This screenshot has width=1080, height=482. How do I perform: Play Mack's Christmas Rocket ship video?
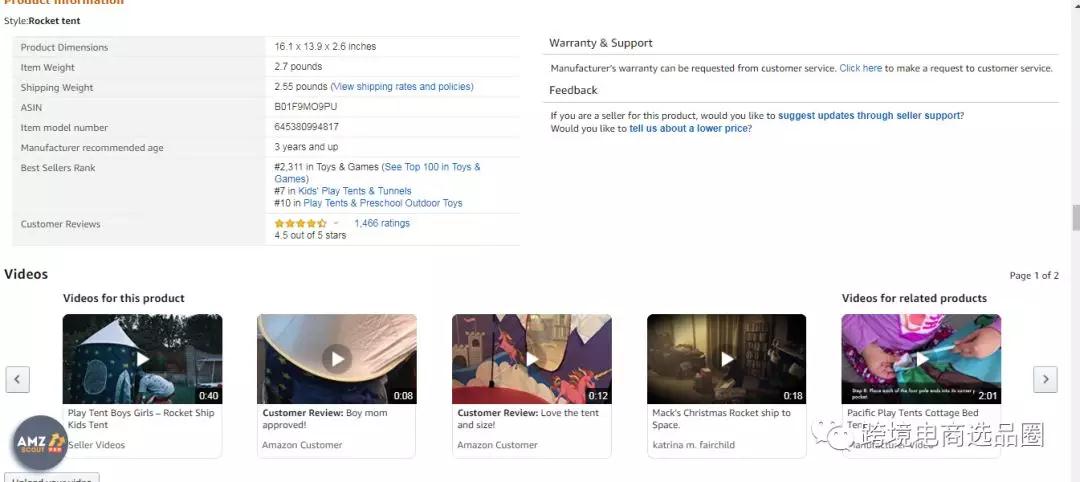click(726, 359)
